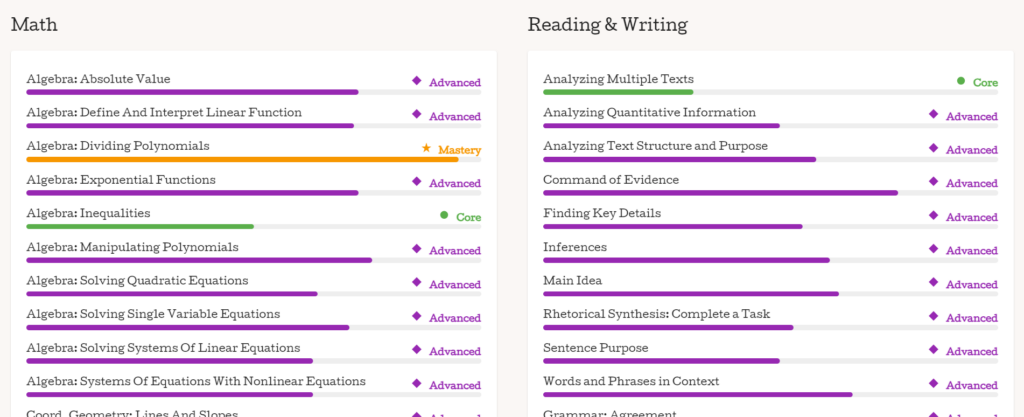Click the purple diamond next to Inferences
The image size is (1024, 417).
933,248
